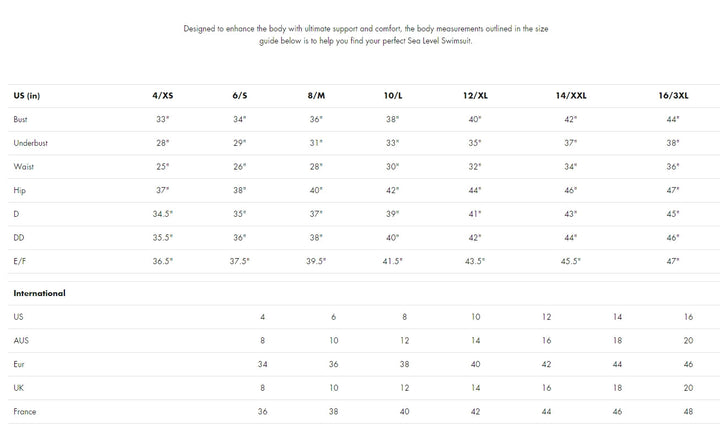The width and height of the screenshot is (720, 432).
Task: Click the US (in) table header
Action: click(27, 95)
